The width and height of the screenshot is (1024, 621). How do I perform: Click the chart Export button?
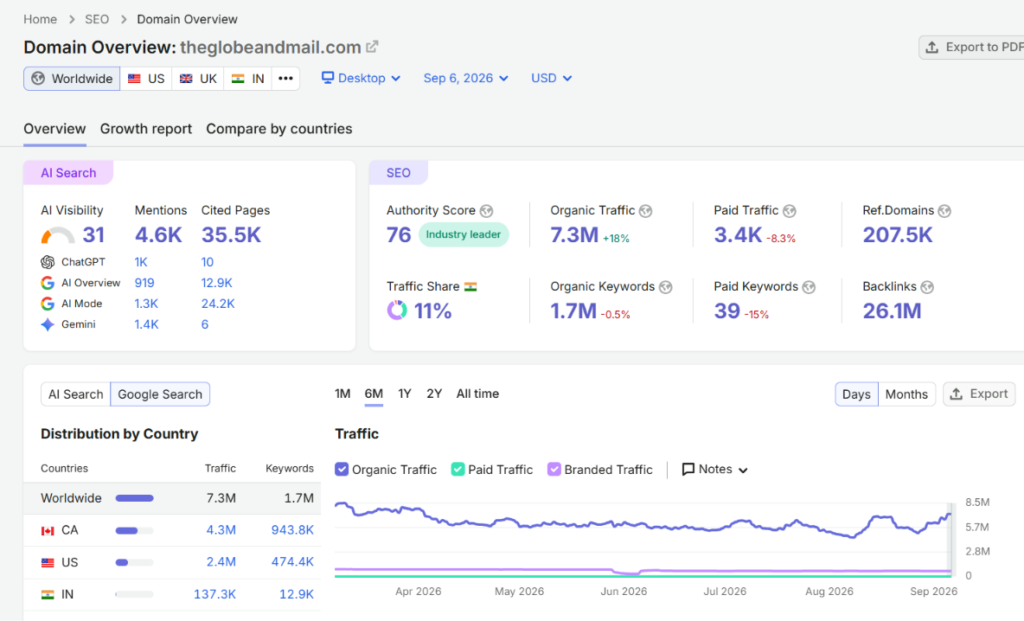pos(979,394)
